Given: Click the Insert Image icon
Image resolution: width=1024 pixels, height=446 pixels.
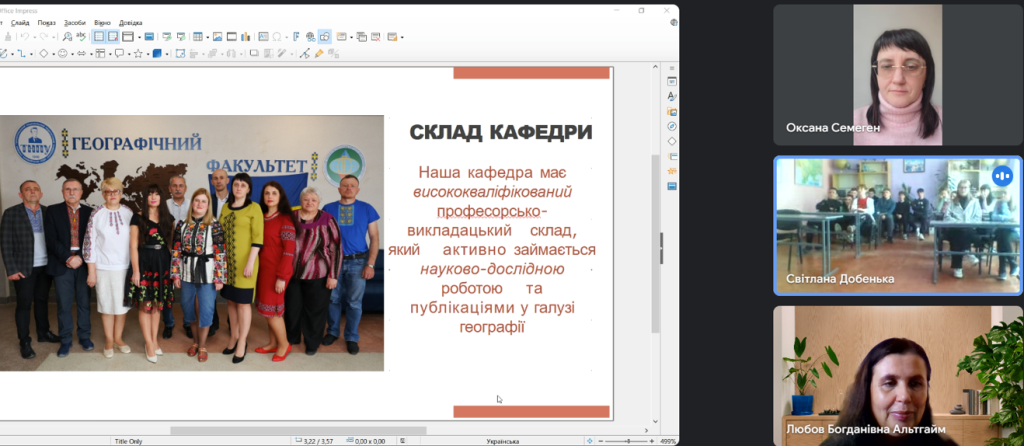Looking at the screenshot, I should [x=217, y=37].
